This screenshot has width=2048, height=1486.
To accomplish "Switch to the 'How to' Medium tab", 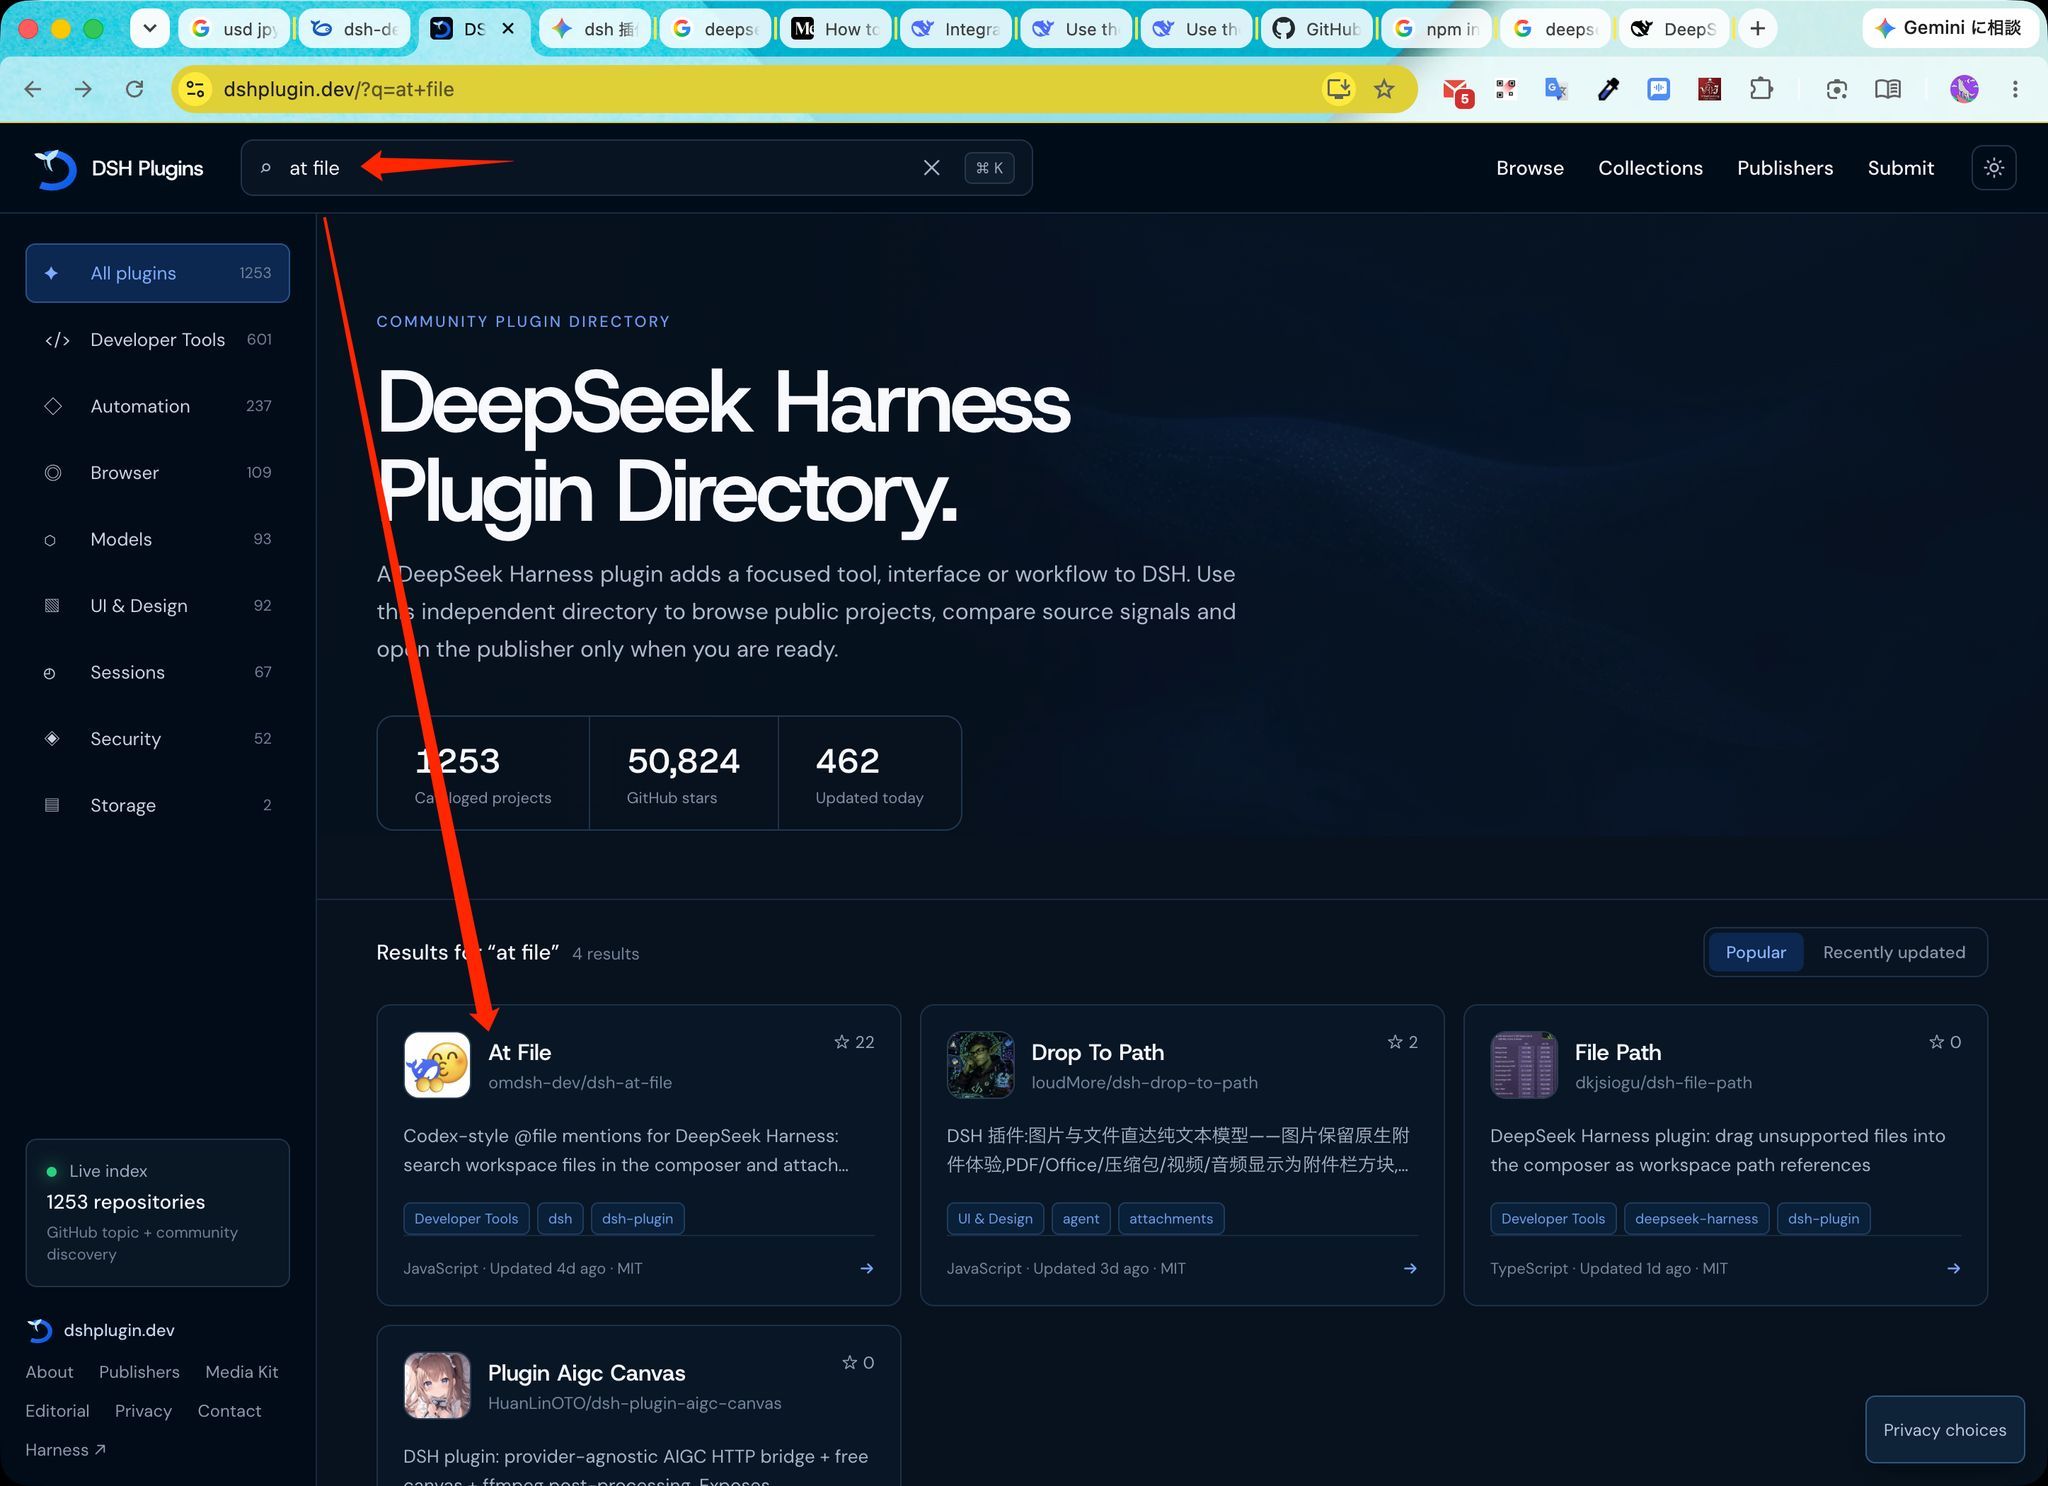I will point(836,29).
